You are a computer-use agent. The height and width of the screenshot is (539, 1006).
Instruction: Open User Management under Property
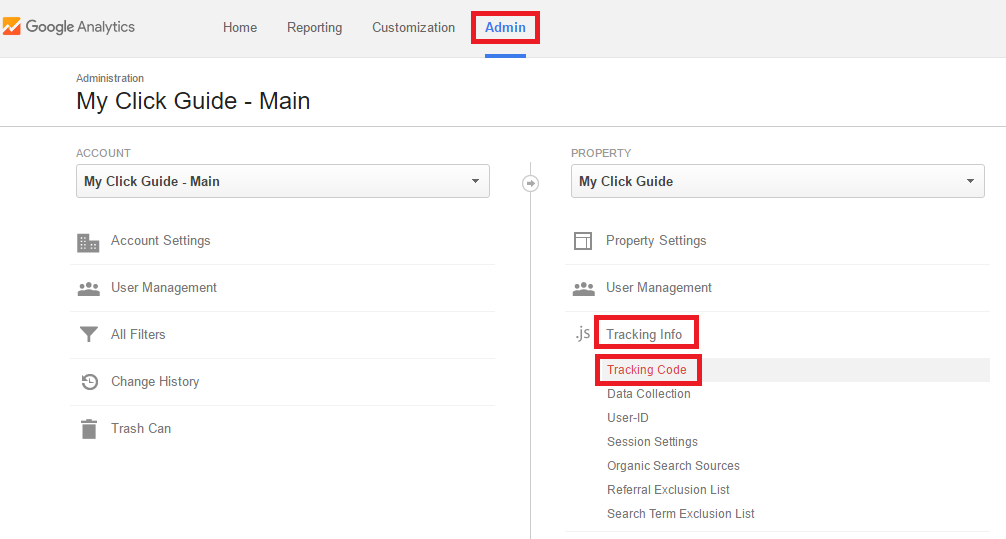(x=659, y=287)
